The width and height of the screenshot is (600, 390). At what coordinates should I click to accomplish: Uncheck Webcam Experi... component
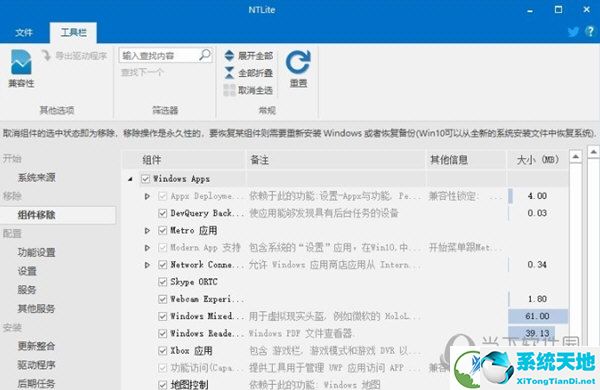click(x=163, y=299)
